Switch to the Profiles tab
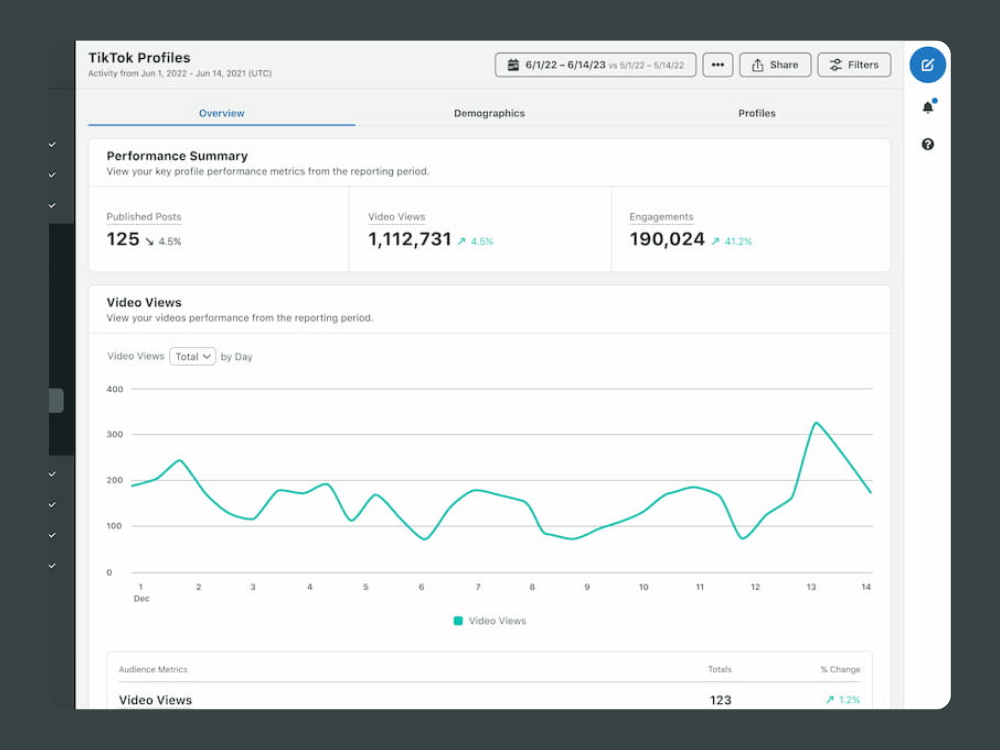Image resolution: width=1000 pixels, height=750 pixels. point(756,113)
